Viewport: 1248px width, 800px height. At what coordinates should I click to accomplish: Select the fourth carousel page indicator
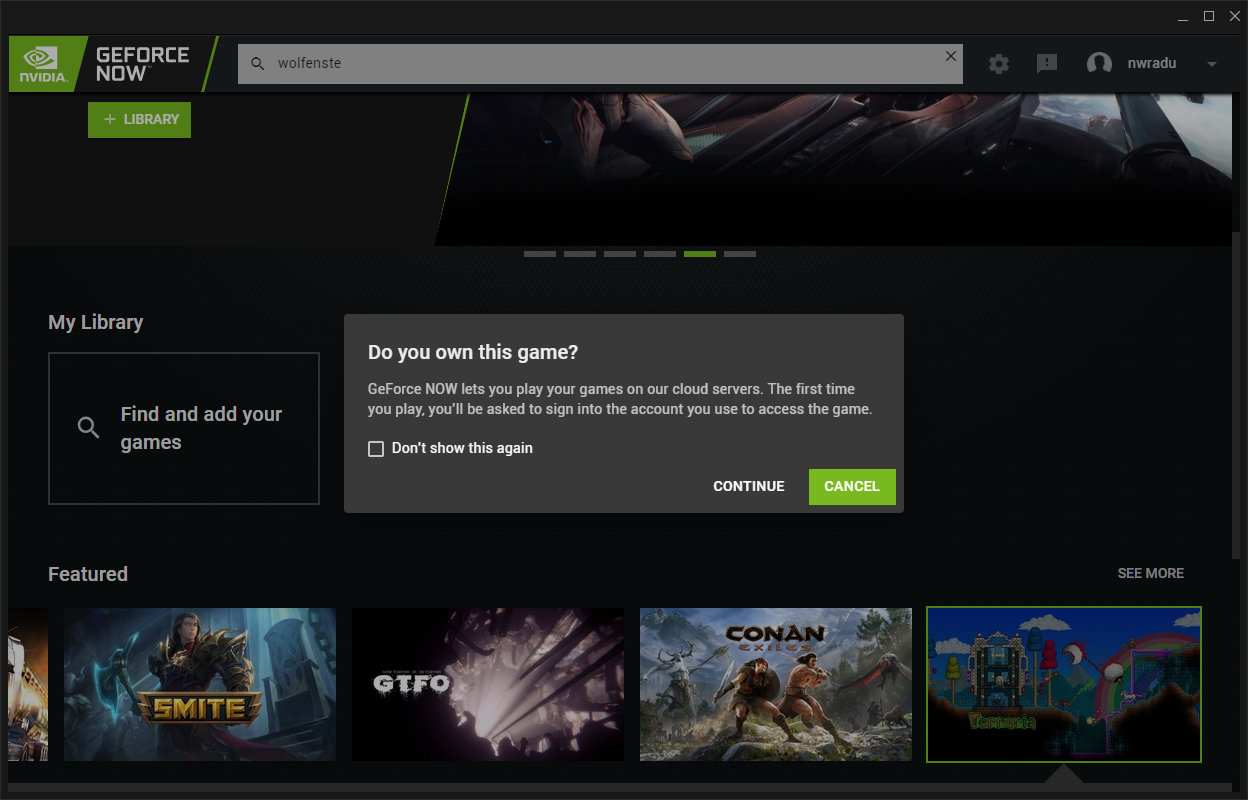[660, 254]
